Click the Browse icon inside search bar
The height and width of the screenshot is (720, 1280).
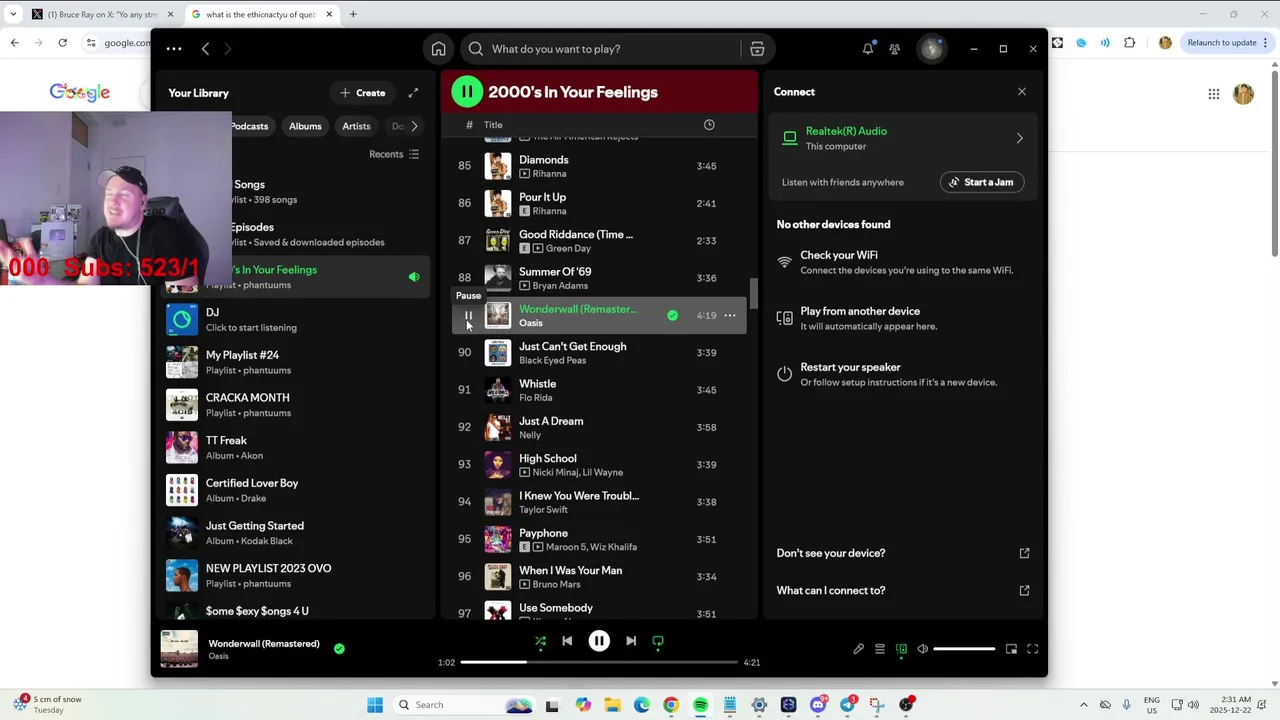757,49
